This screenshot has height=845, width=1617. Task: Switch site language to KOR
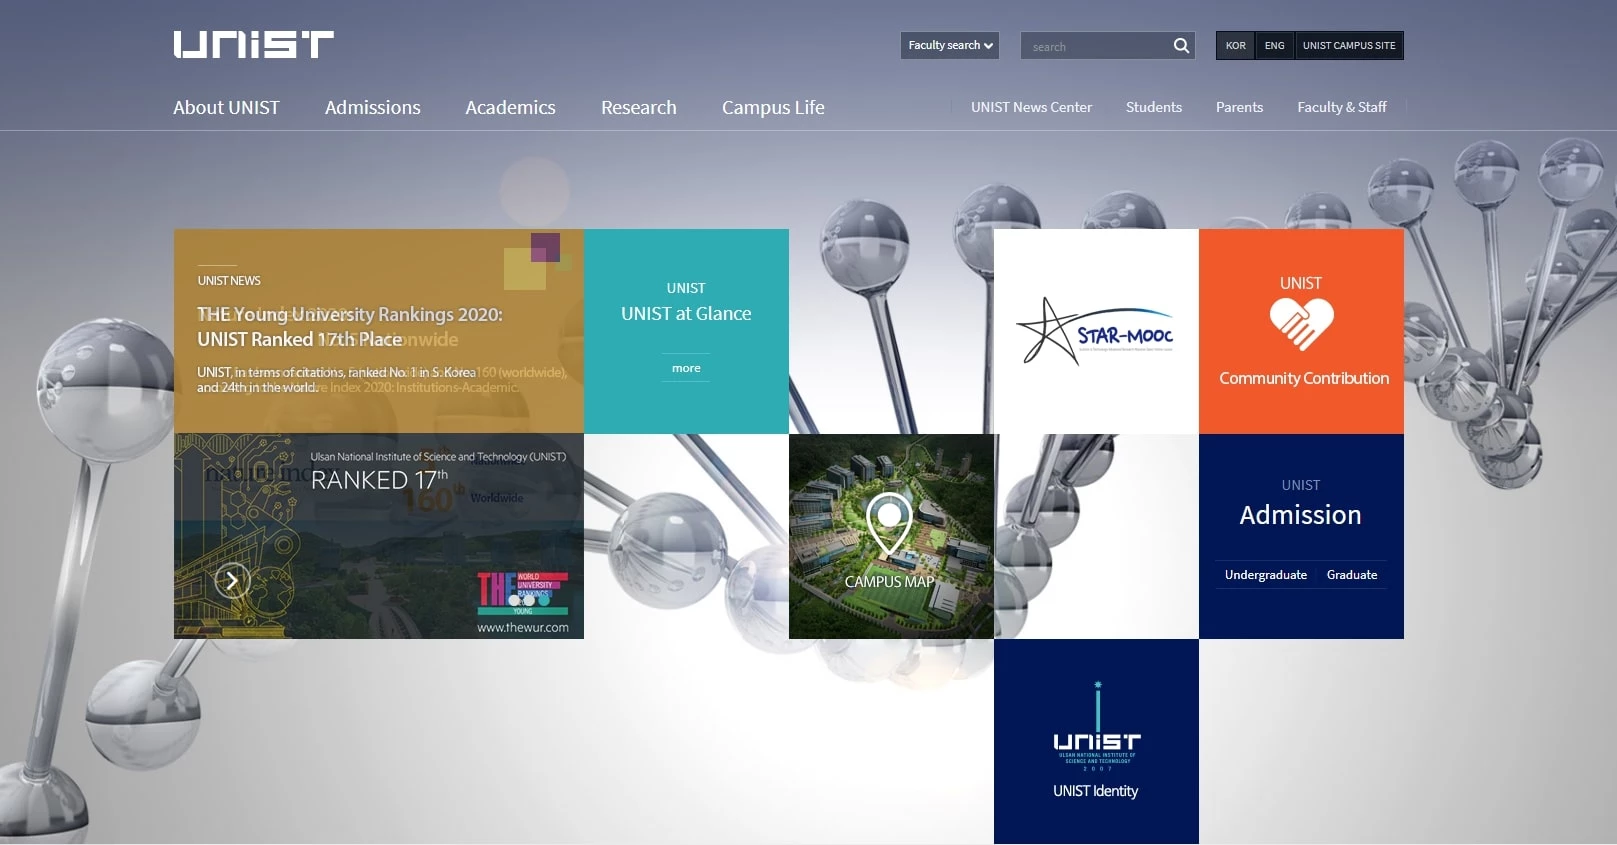click(x=1236, y=45)
